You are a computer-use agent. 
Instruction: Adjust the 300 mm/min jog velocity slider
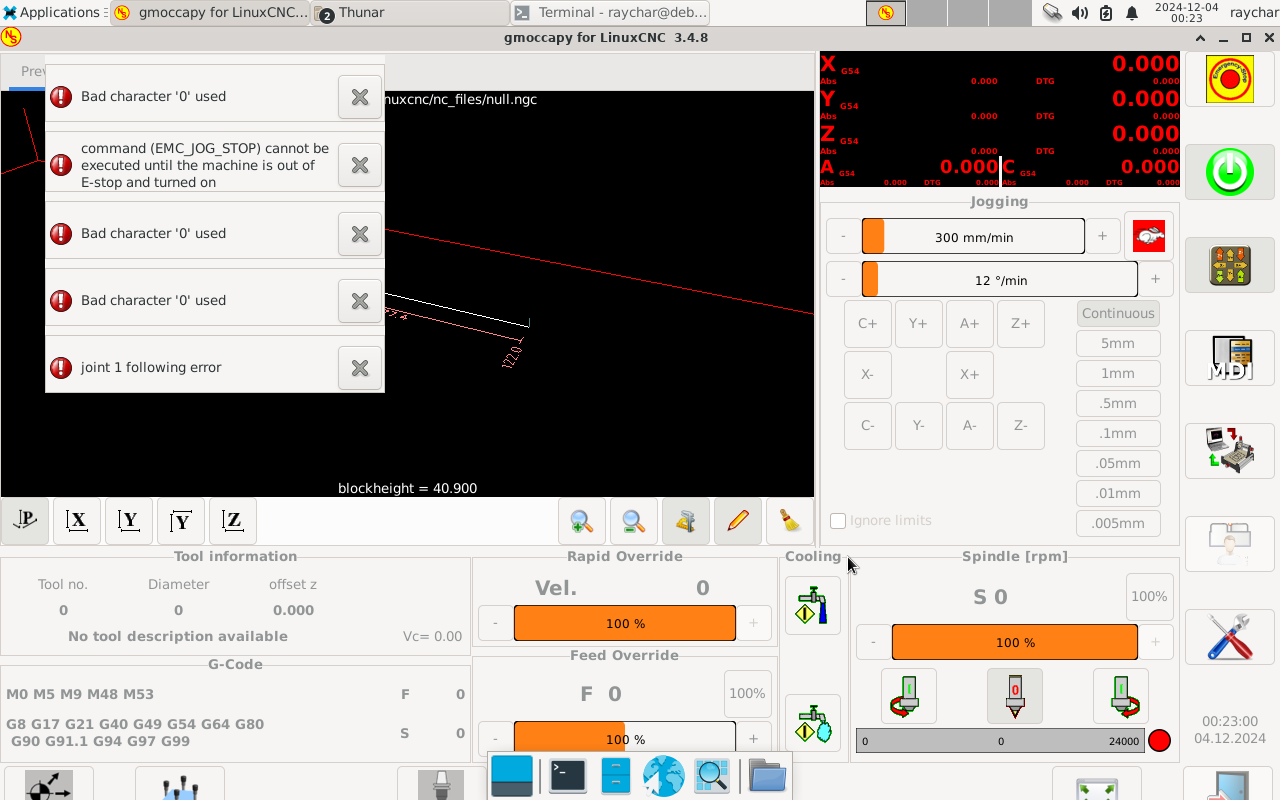pos(973,237)
